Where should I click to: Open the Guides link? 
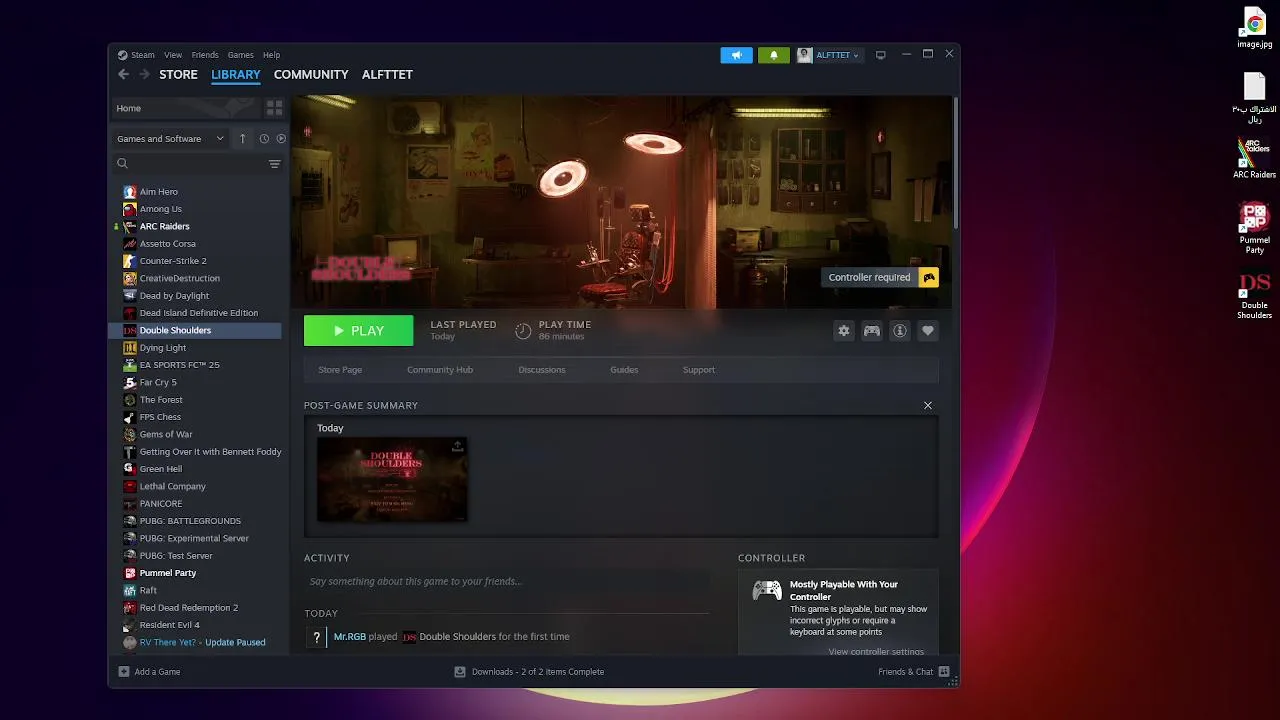(624, 370)
